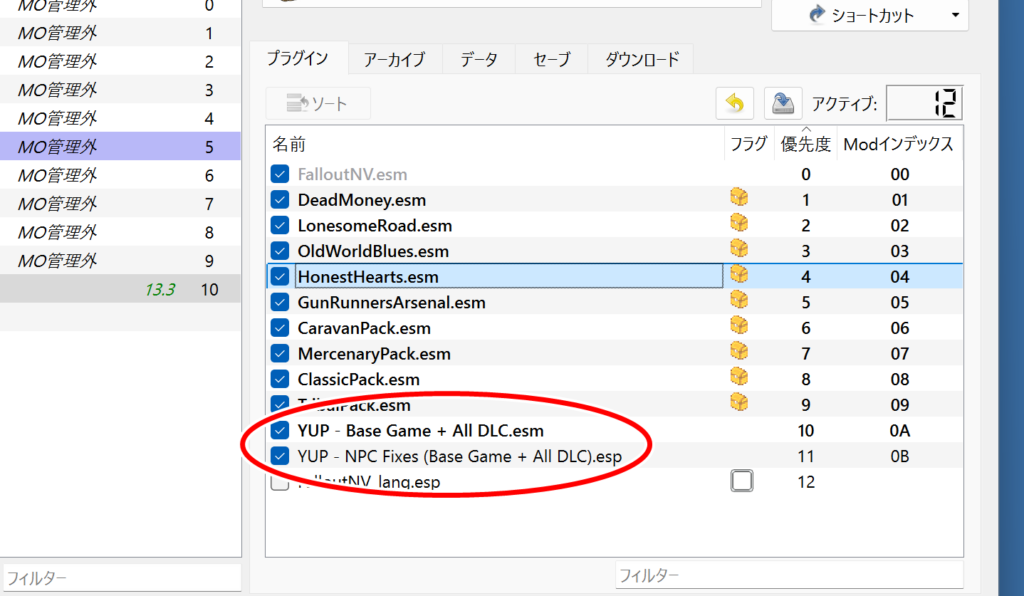Image resolution: width=1024 pixels, height=596 pixels.
Task: Open the ダウンロード tab
Action: pyautogui.click(x=641, y=59)
